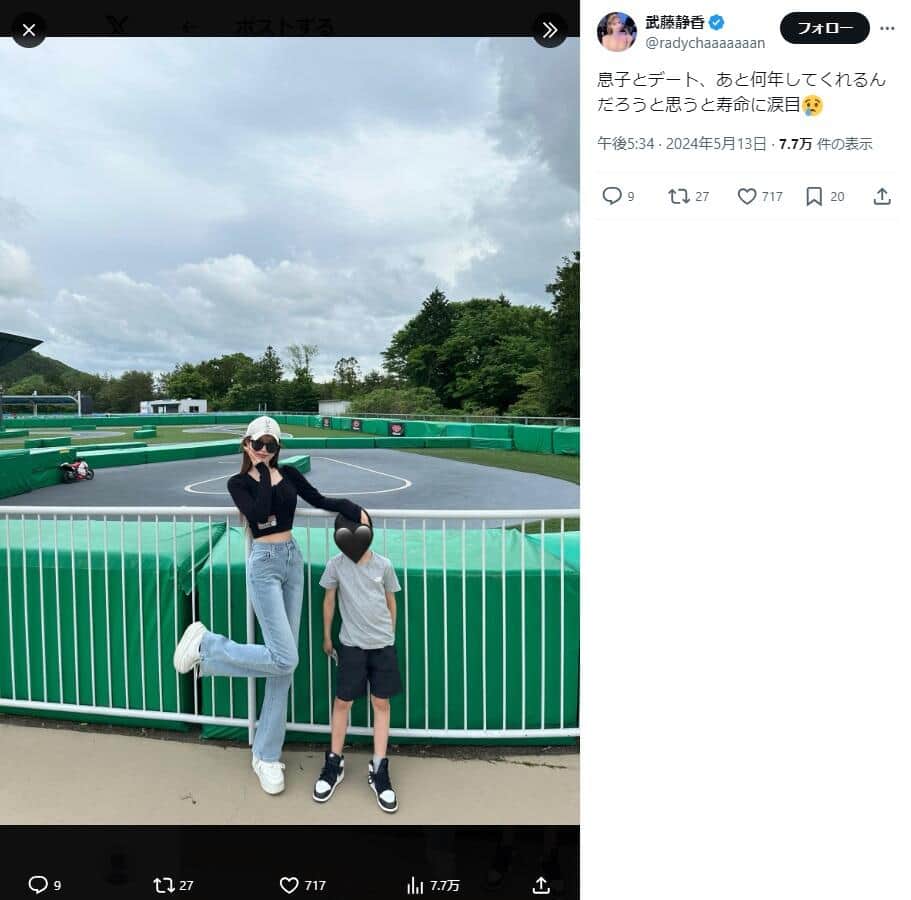
Task: Open the more options ellipsis menu
Action: coord(887,28)
